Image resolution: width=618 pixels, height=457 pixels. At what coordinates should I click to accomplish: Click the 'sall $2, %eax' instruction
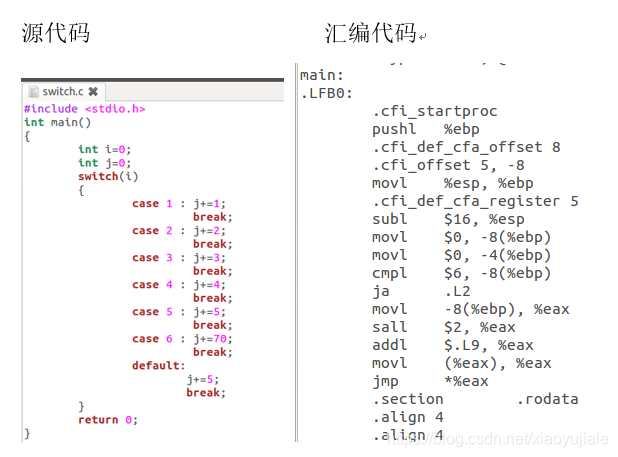[x=444, y=327]
